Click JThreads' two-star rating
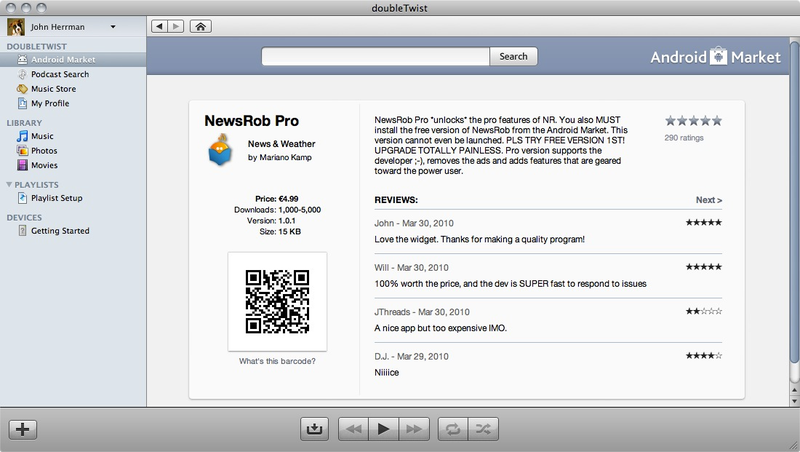Image resolution: width=800 pixels, height=452 pixels. tap(704, 311)
